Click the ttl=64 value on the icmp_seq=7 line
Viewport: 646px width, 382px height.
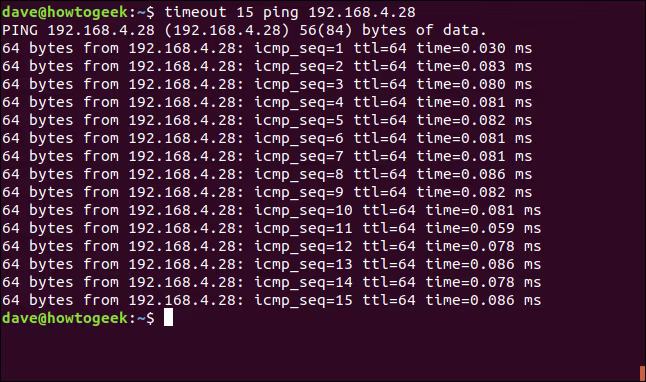coord(380,157)
